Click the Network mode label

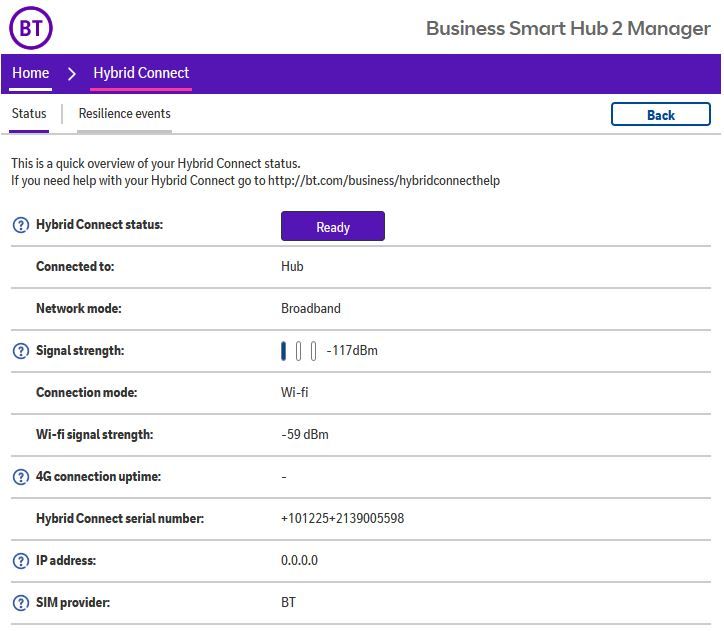(x=79, y=309)
